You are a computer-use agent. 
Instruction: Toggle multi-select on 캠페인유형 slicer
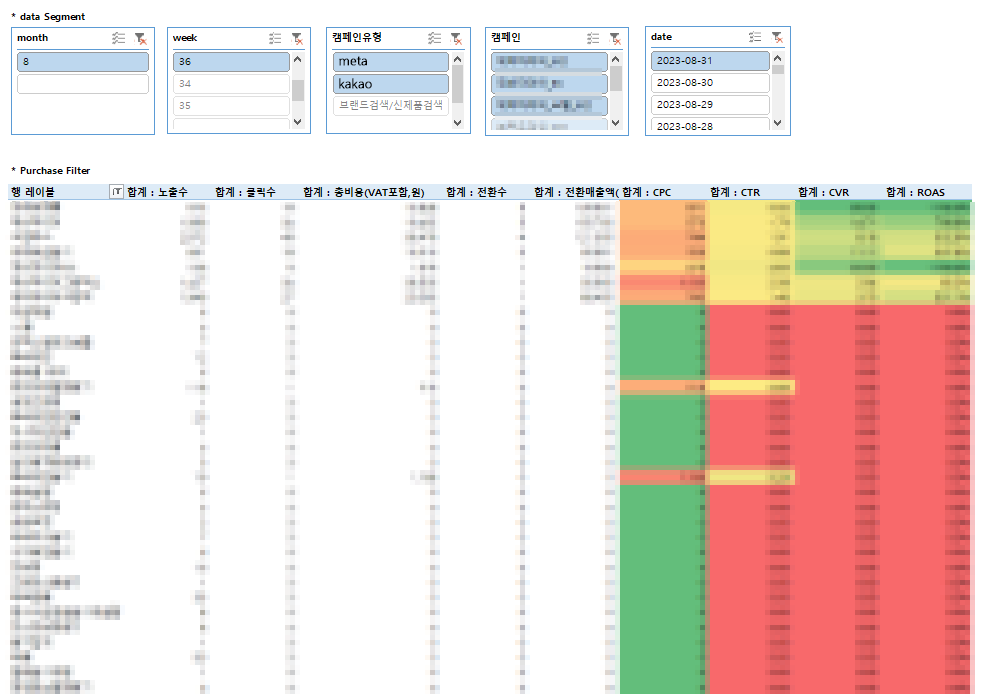(x=434, y=38)
